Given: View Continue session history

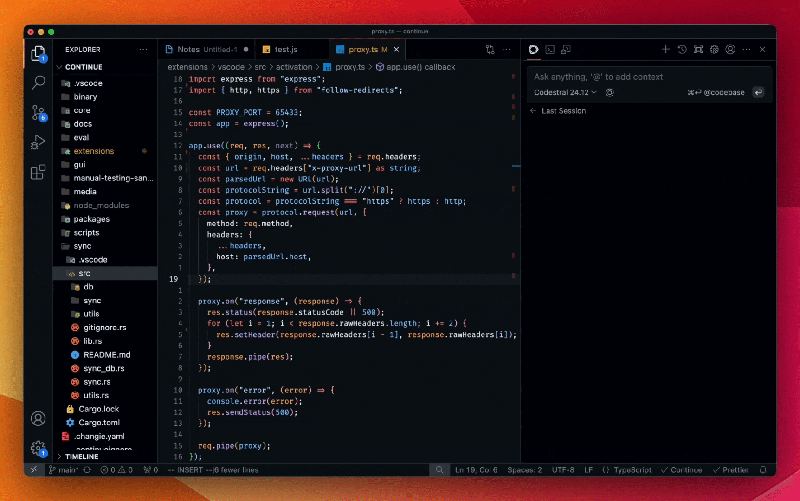Looking at the screenshot, I should [x=682, y=49].
